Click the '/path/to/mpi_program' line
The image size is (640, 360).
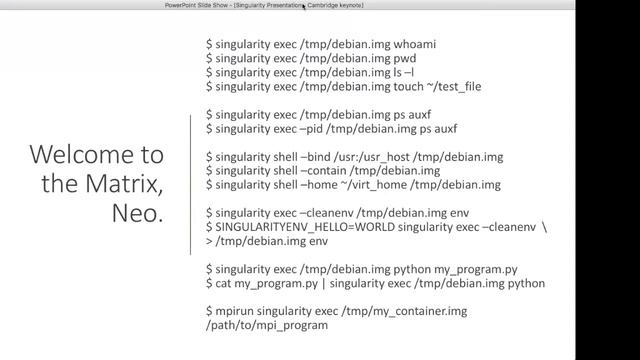click(267, 325)
